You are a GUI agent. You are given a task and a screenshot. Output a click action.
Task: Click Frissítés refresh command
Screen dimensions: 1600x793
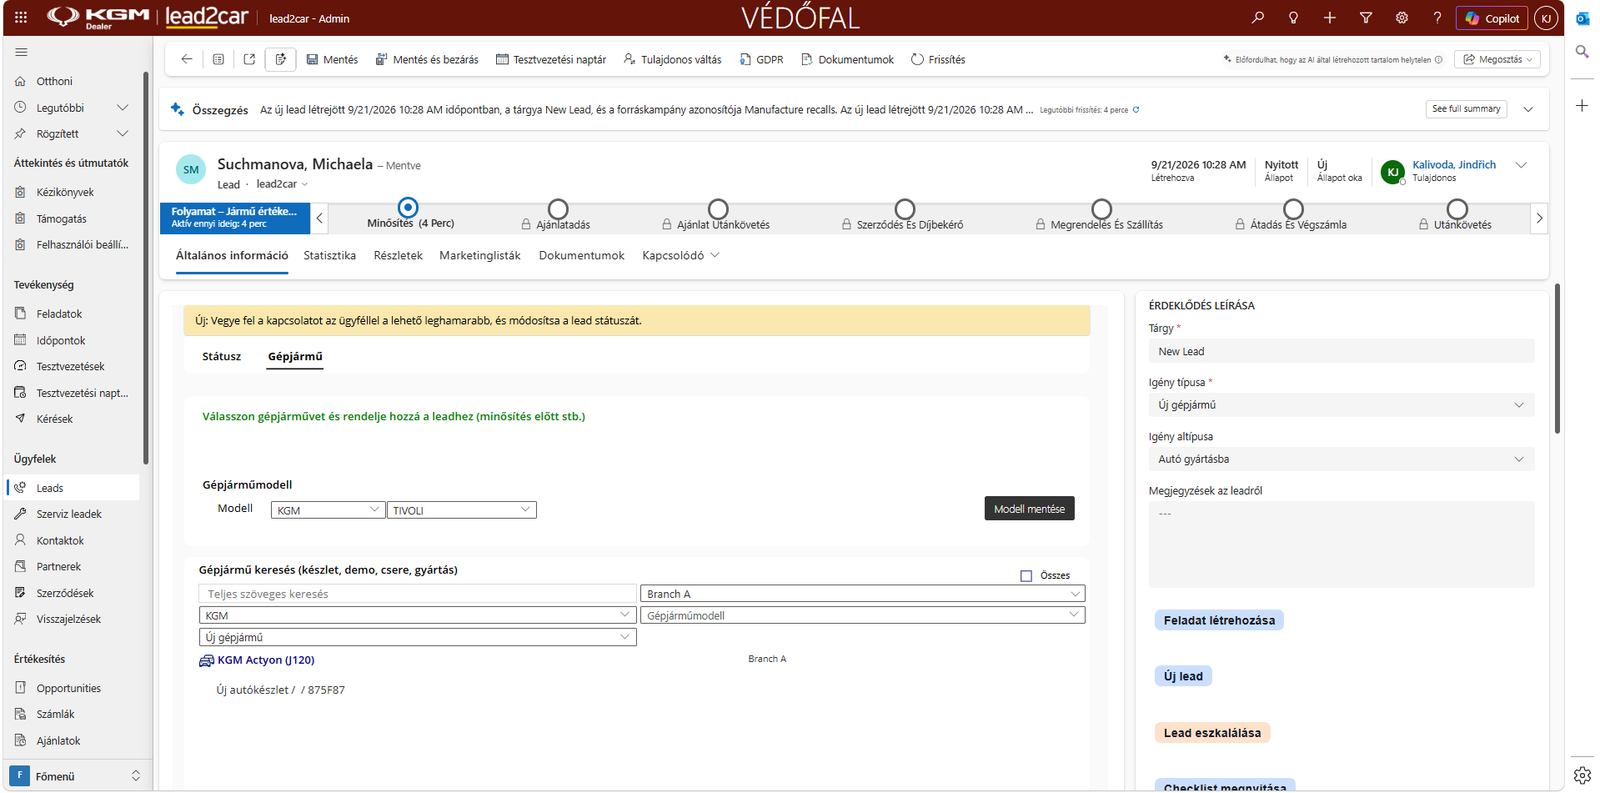[938, 60]
